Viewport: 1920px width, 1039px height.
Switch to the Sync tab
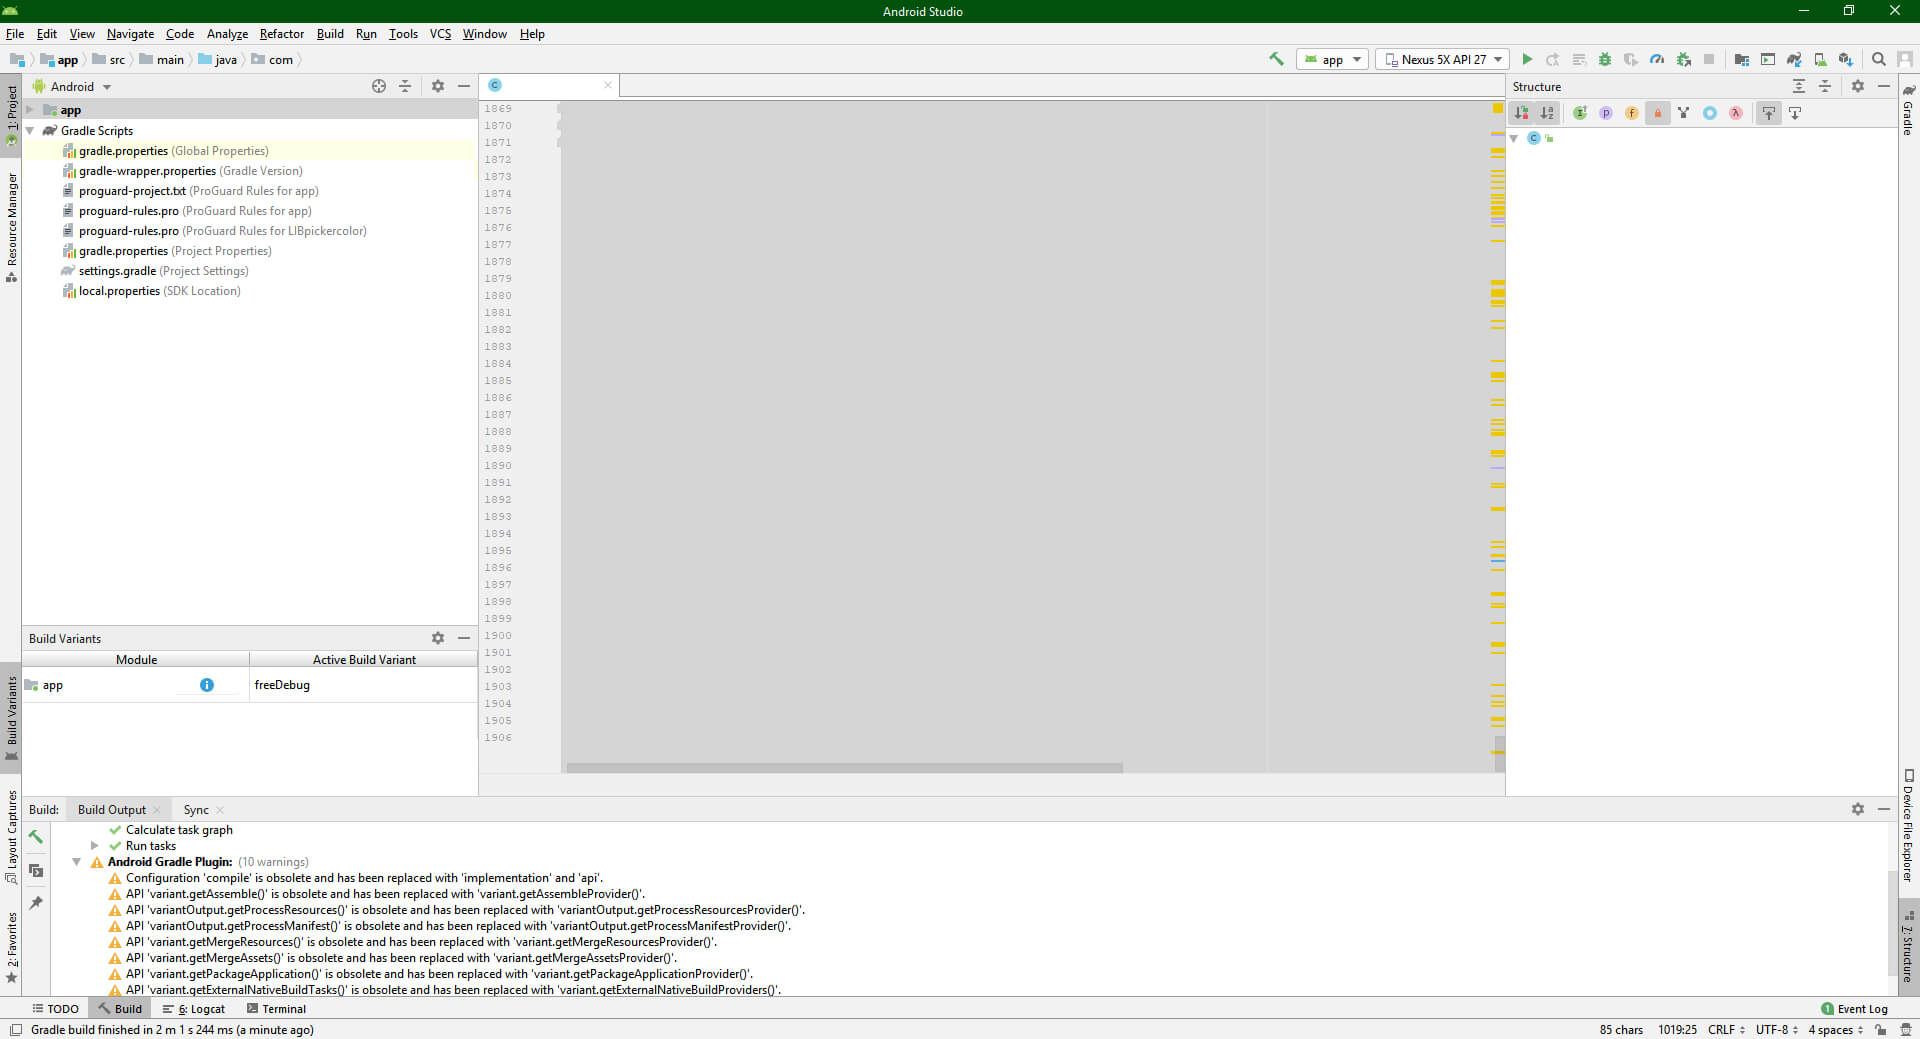(x=196, y=810)
